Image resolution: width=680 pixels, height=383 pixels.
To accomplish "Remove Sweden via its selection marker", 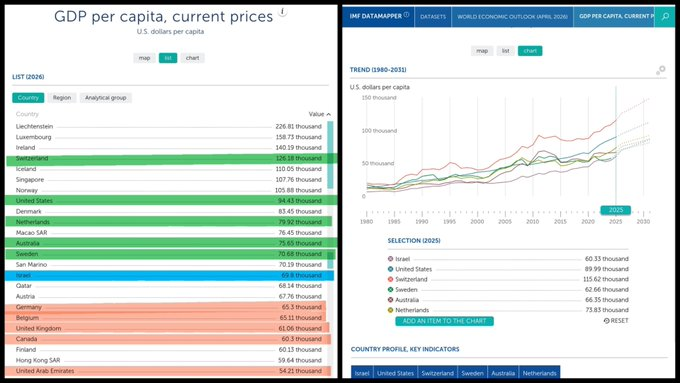I will [390, 290].
